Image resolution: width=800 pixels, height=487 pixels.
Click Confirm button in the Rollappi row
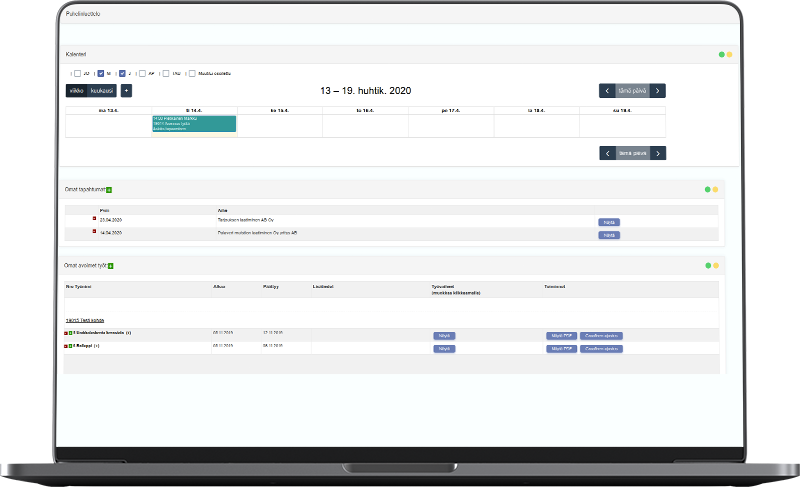click(x=602, y=349)
